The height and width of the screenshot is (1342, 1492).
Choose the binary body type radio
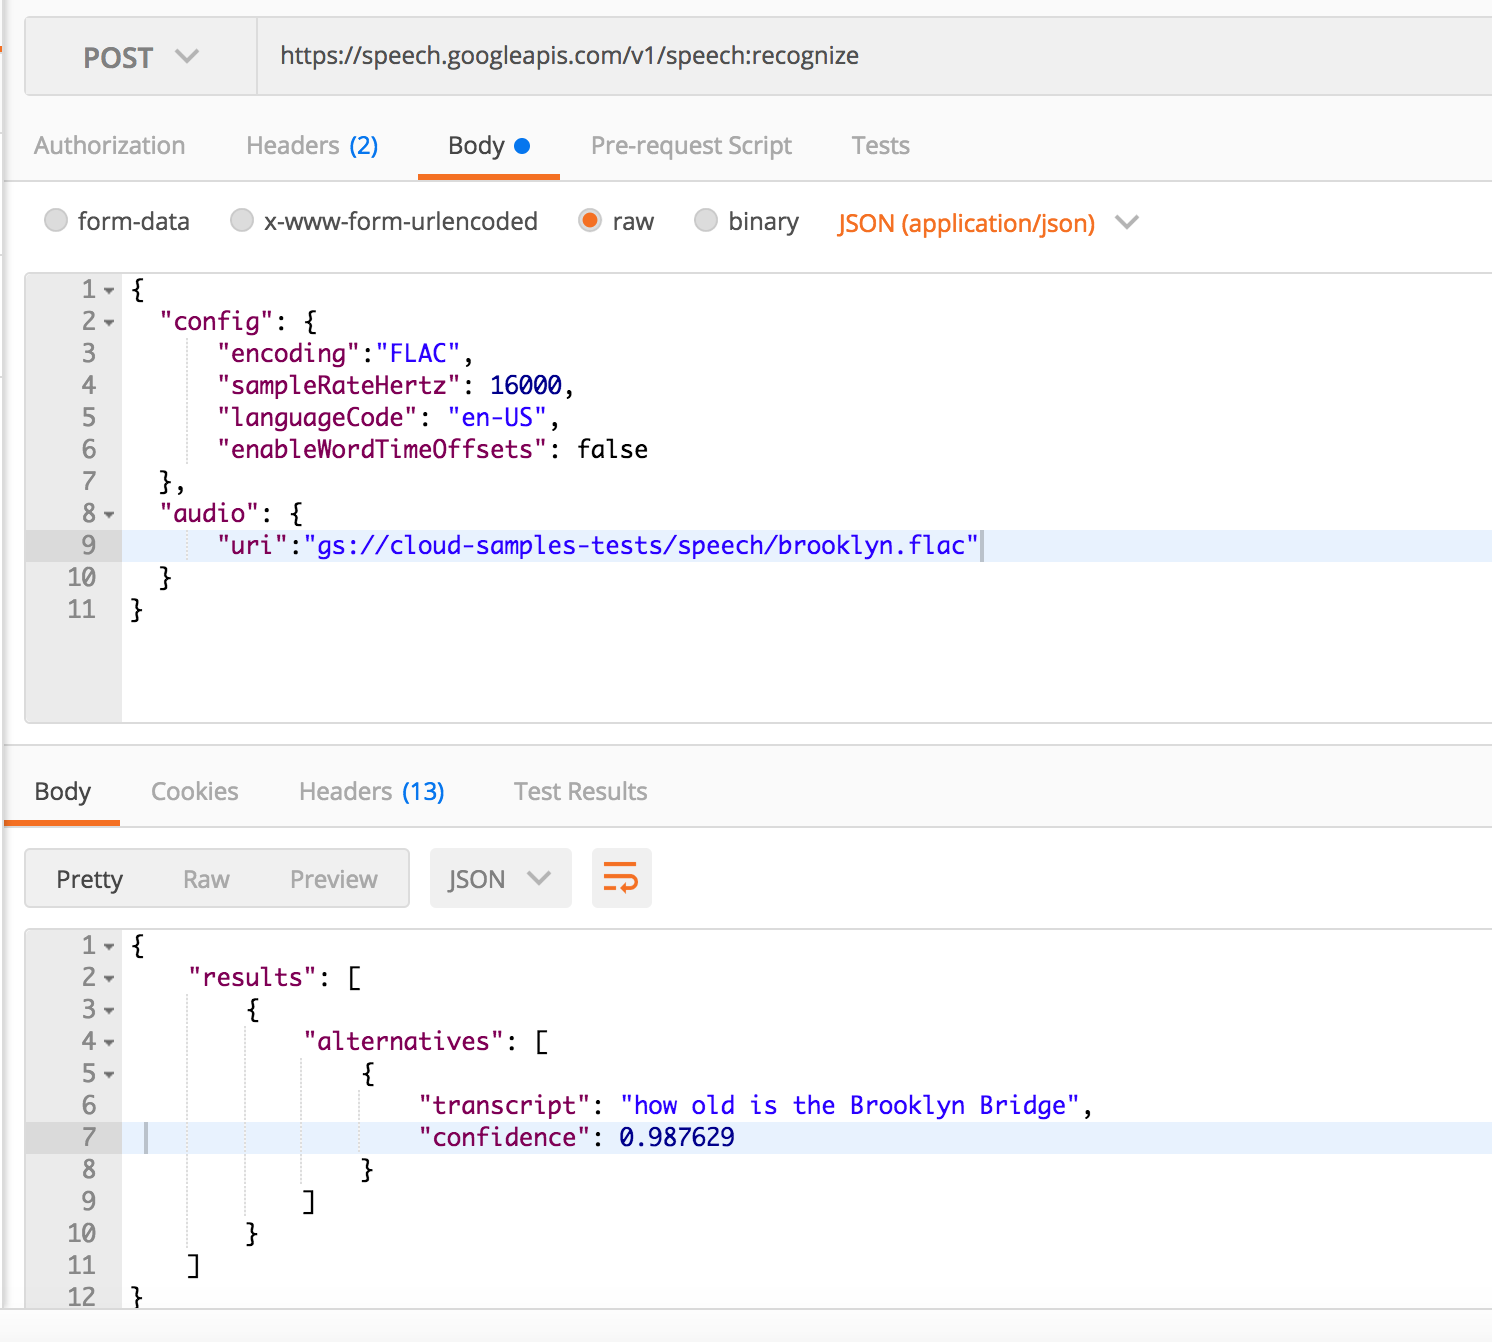(x=706, y=221)
